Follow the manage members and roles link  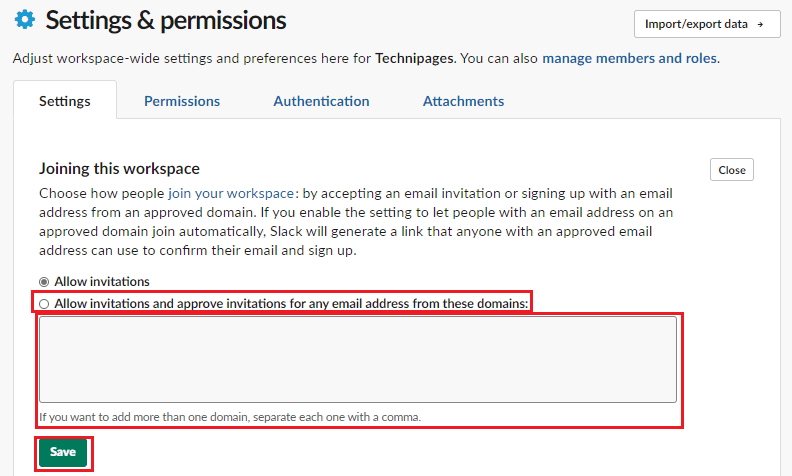click(629, 58)
